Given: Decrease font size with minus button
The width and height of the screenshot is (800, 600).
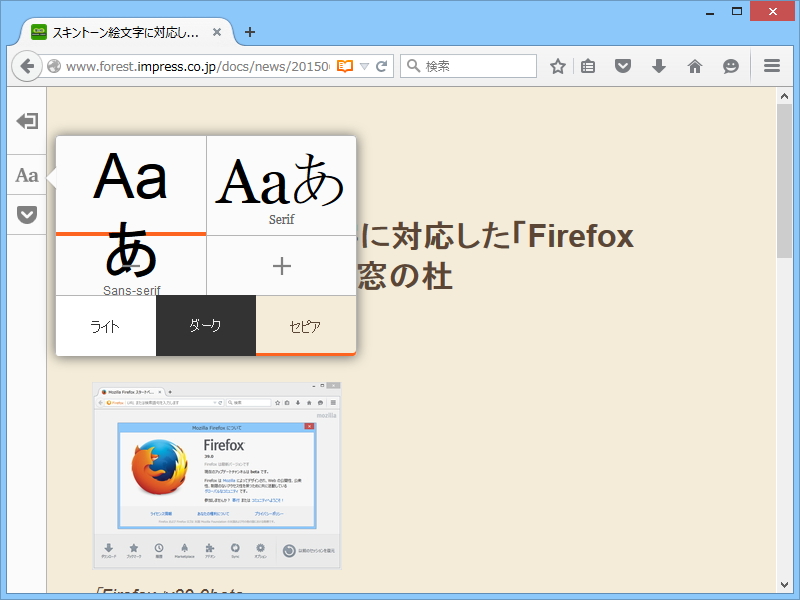Looking at the screenshot, I should [131, 266].
